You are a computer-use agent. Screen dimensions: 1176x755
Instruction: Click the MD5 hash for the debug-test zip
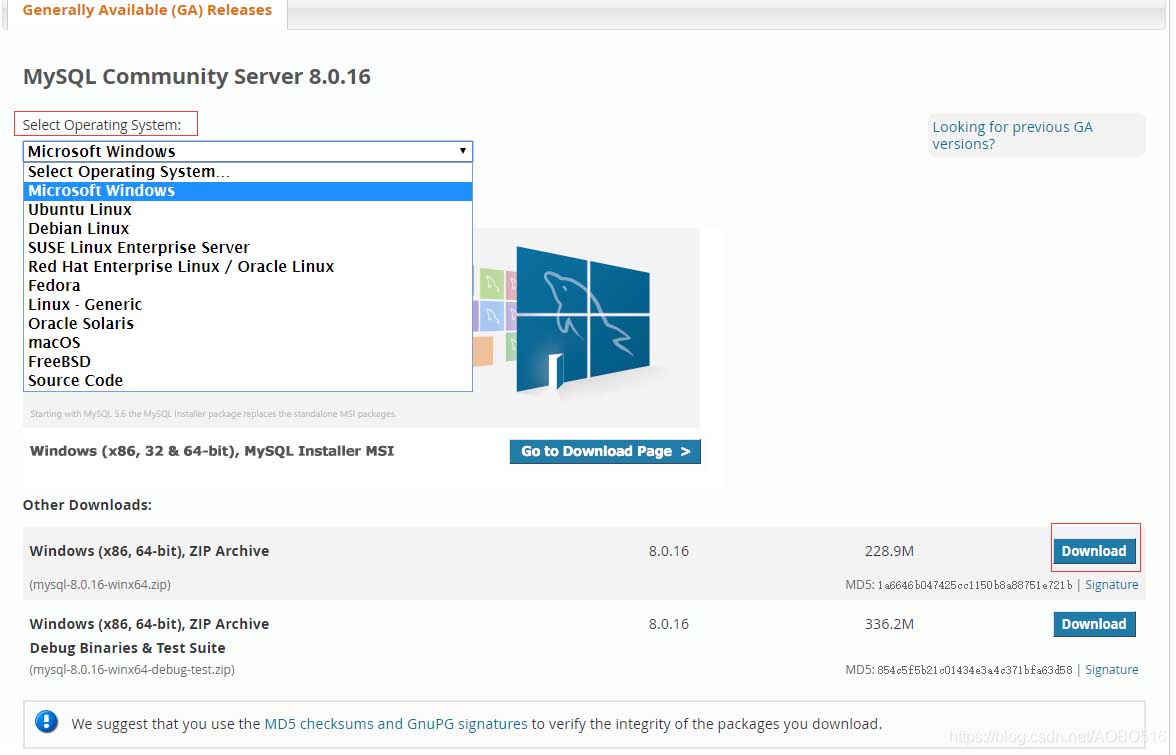(x=974, y=670)
